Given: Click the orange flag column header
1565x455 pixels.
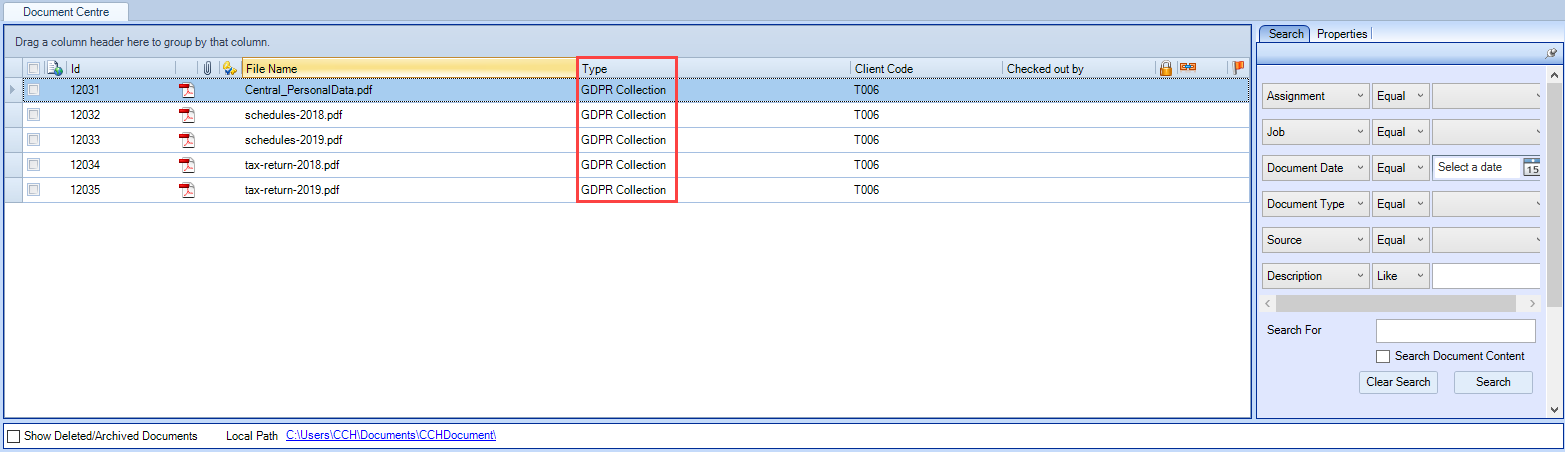Looking at the screenshot, I should tap(1239, 67).
